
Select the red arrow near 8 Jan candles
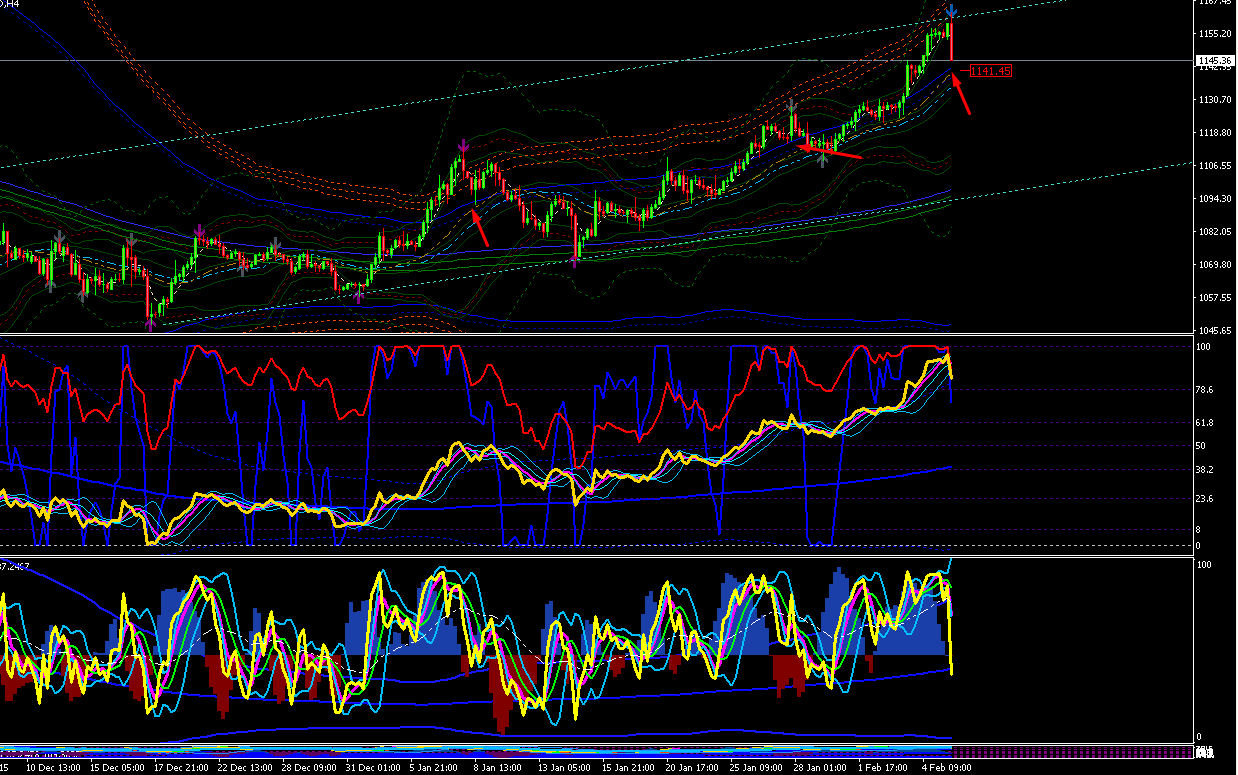point(479,227)
